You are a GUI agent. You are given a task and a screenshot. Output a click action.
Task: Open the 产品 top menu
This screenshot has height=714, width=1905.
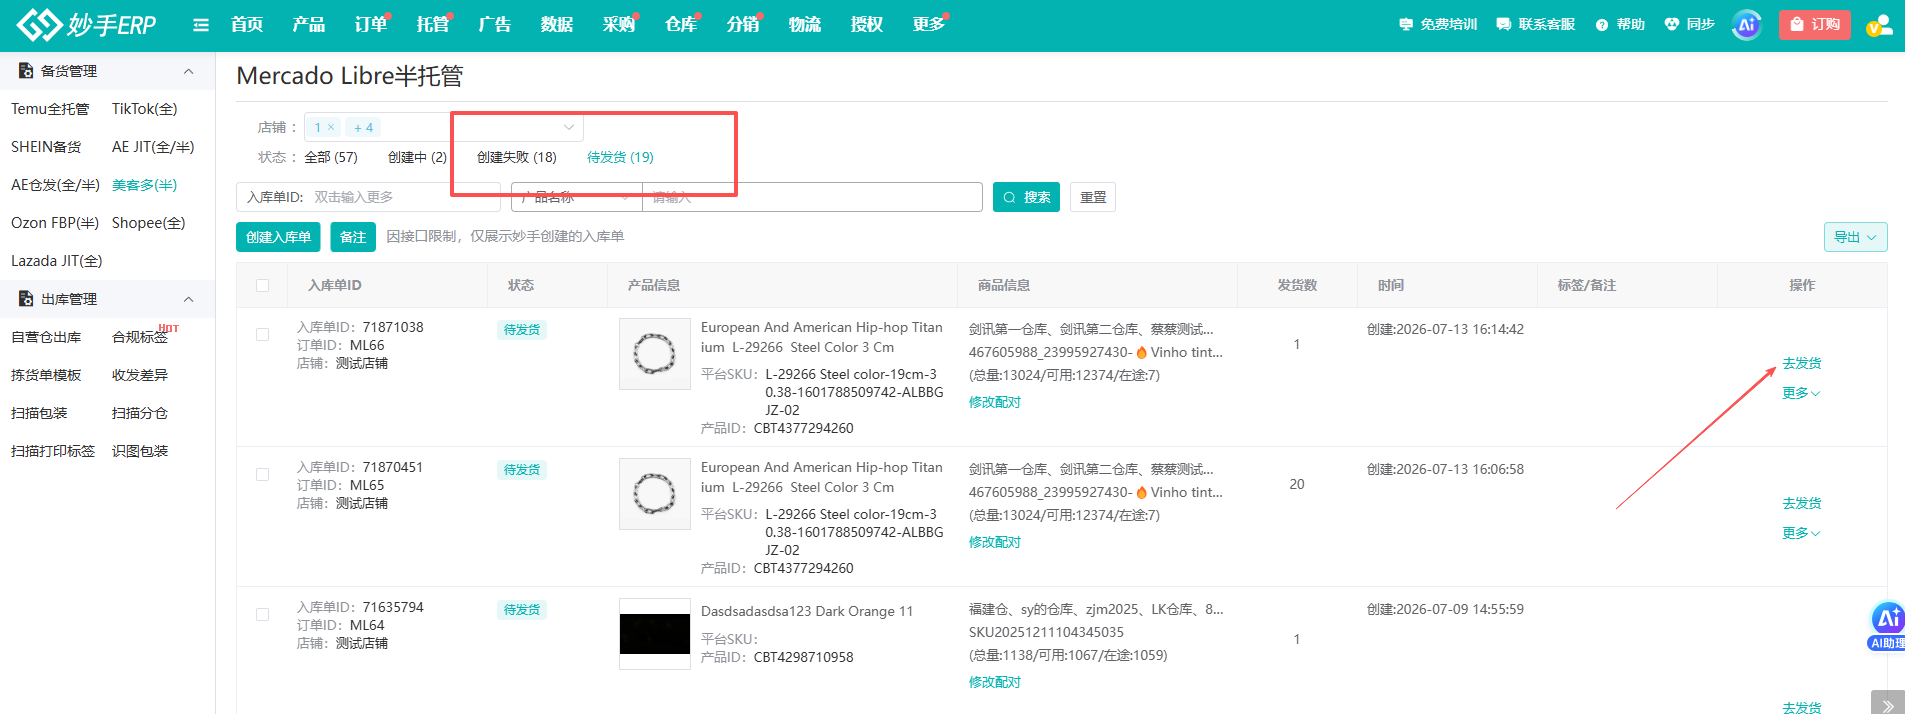[x=309, y=24]
